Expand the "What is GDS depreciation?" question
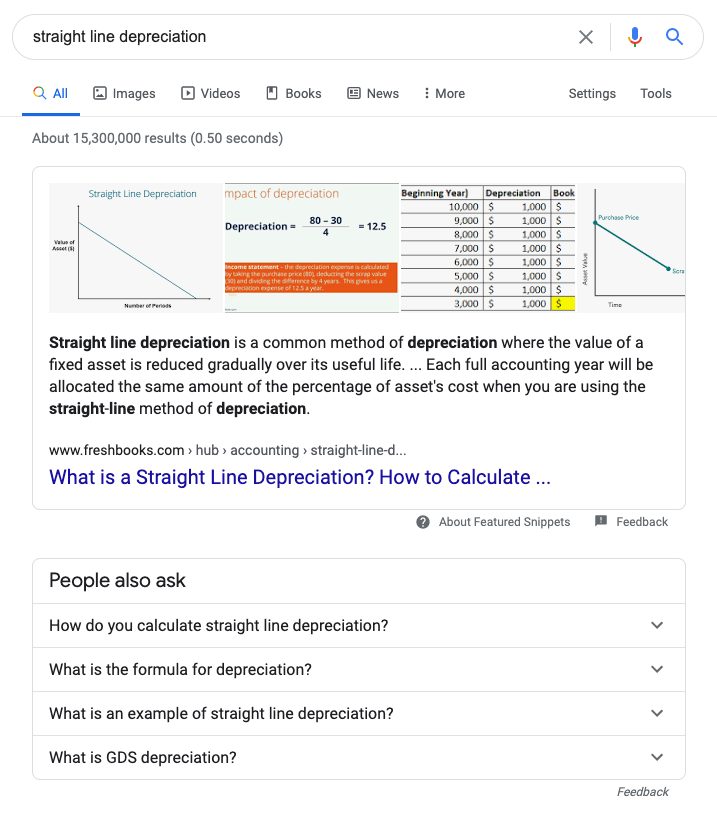717x813 pixels. point(358,758)
